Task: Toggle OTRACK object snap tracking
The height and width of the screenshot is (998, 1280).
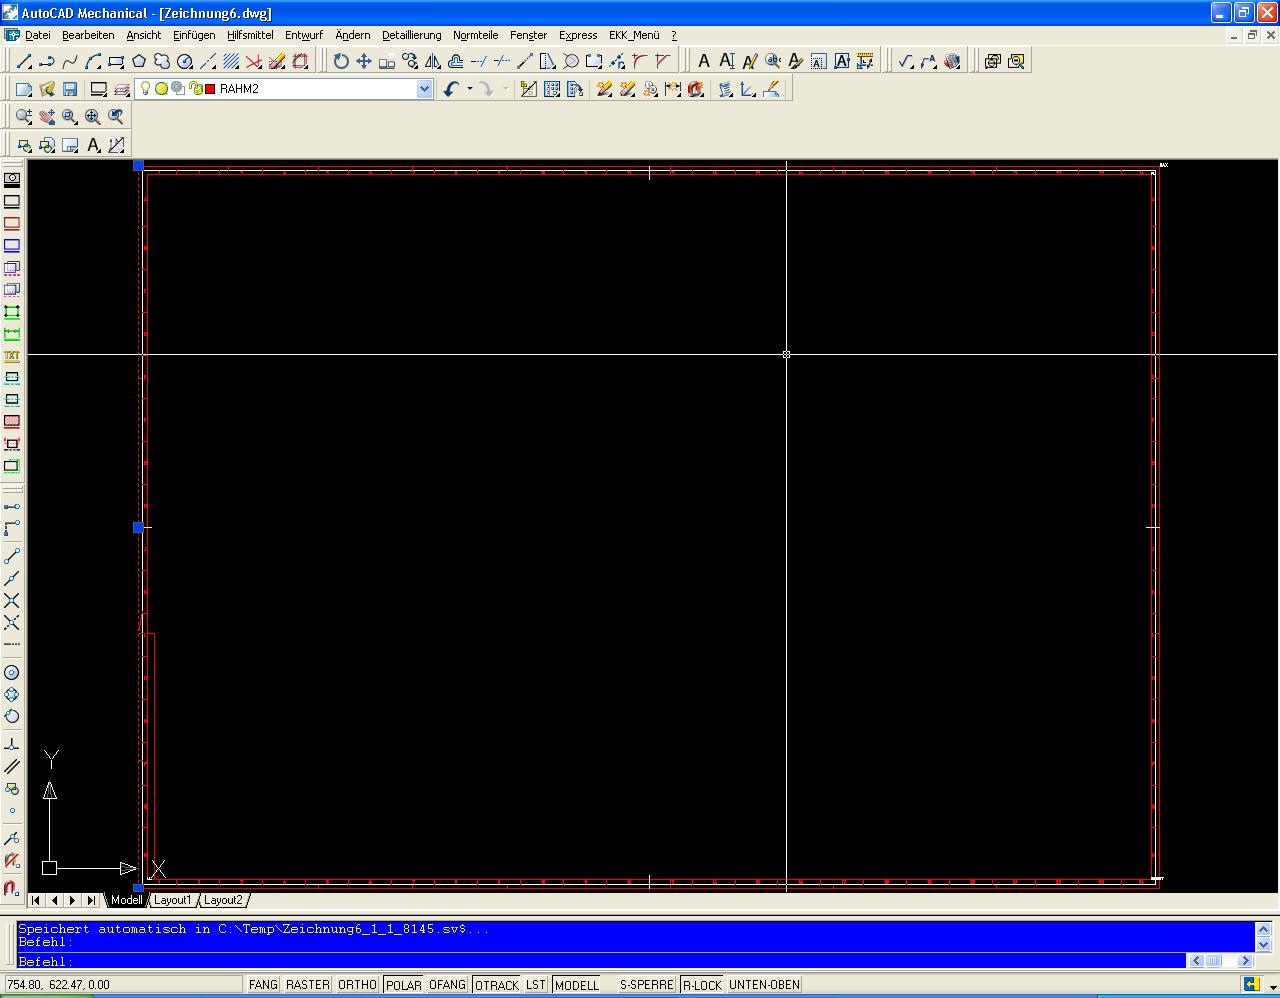Action: pyautogui.click(x=497, y=985)
